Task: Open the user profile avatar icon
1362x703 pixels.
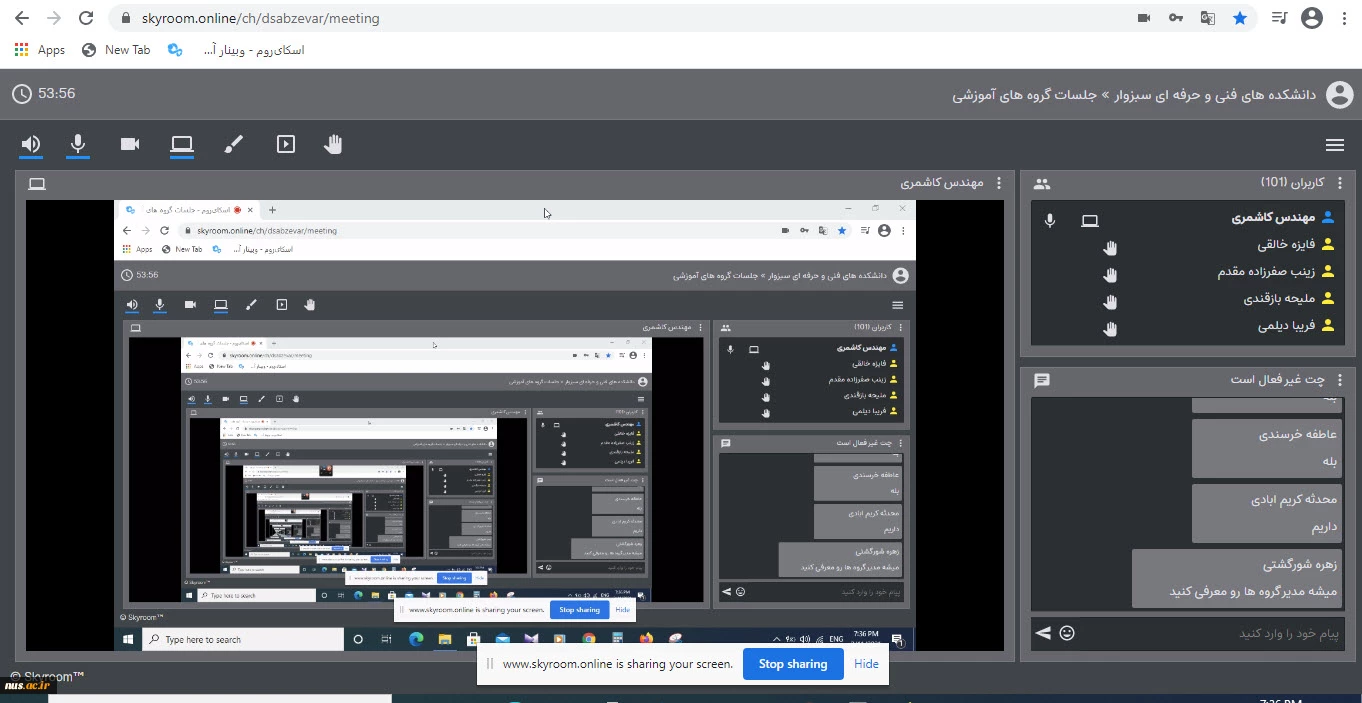Action: pyautogui.click(x=1339, y=95)
